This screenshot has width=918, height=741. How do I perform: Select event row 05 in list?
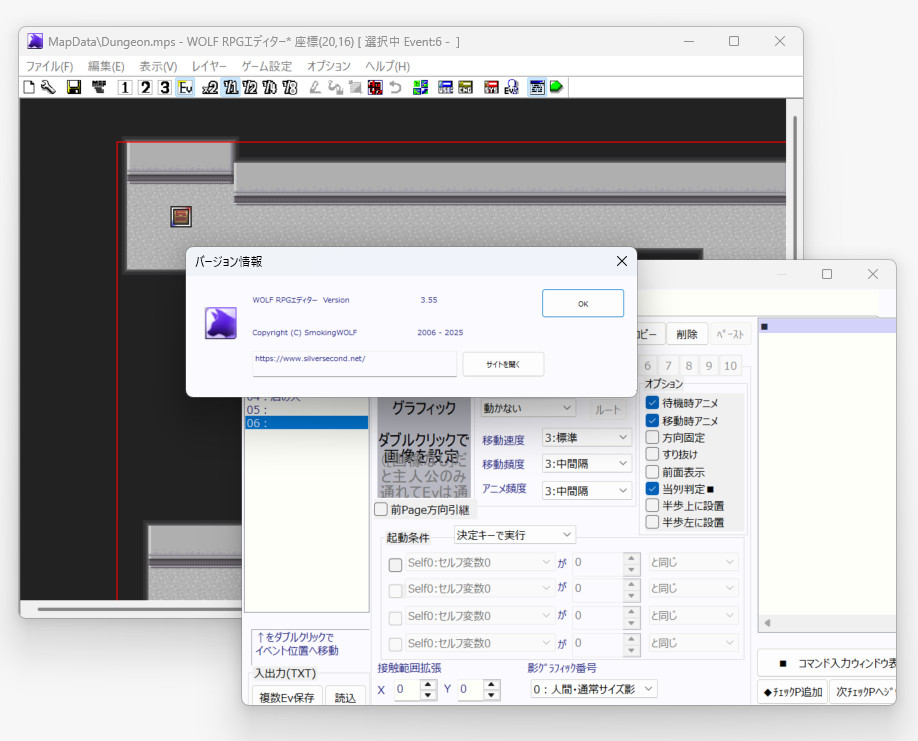(x=307, y=410)
